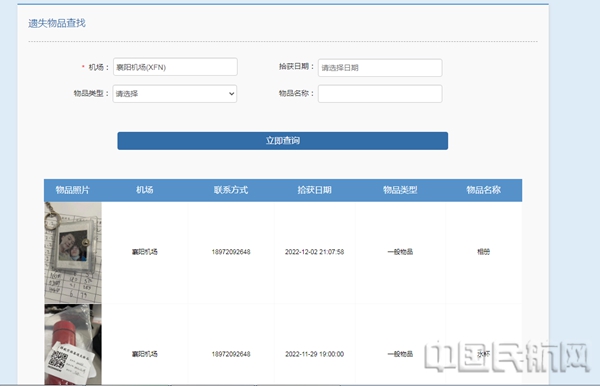This screenshot has width=600, height=386.
Task: Click the item name in the 2022-12-02 row
Action: [484, 252]
